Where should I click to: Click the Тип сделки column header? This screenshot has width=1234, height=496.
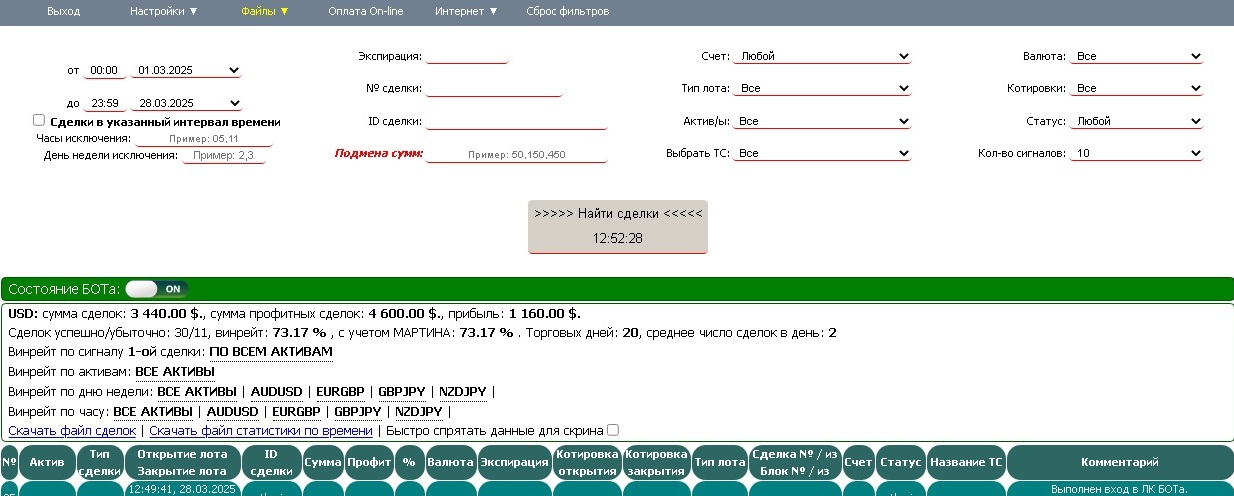100,462
